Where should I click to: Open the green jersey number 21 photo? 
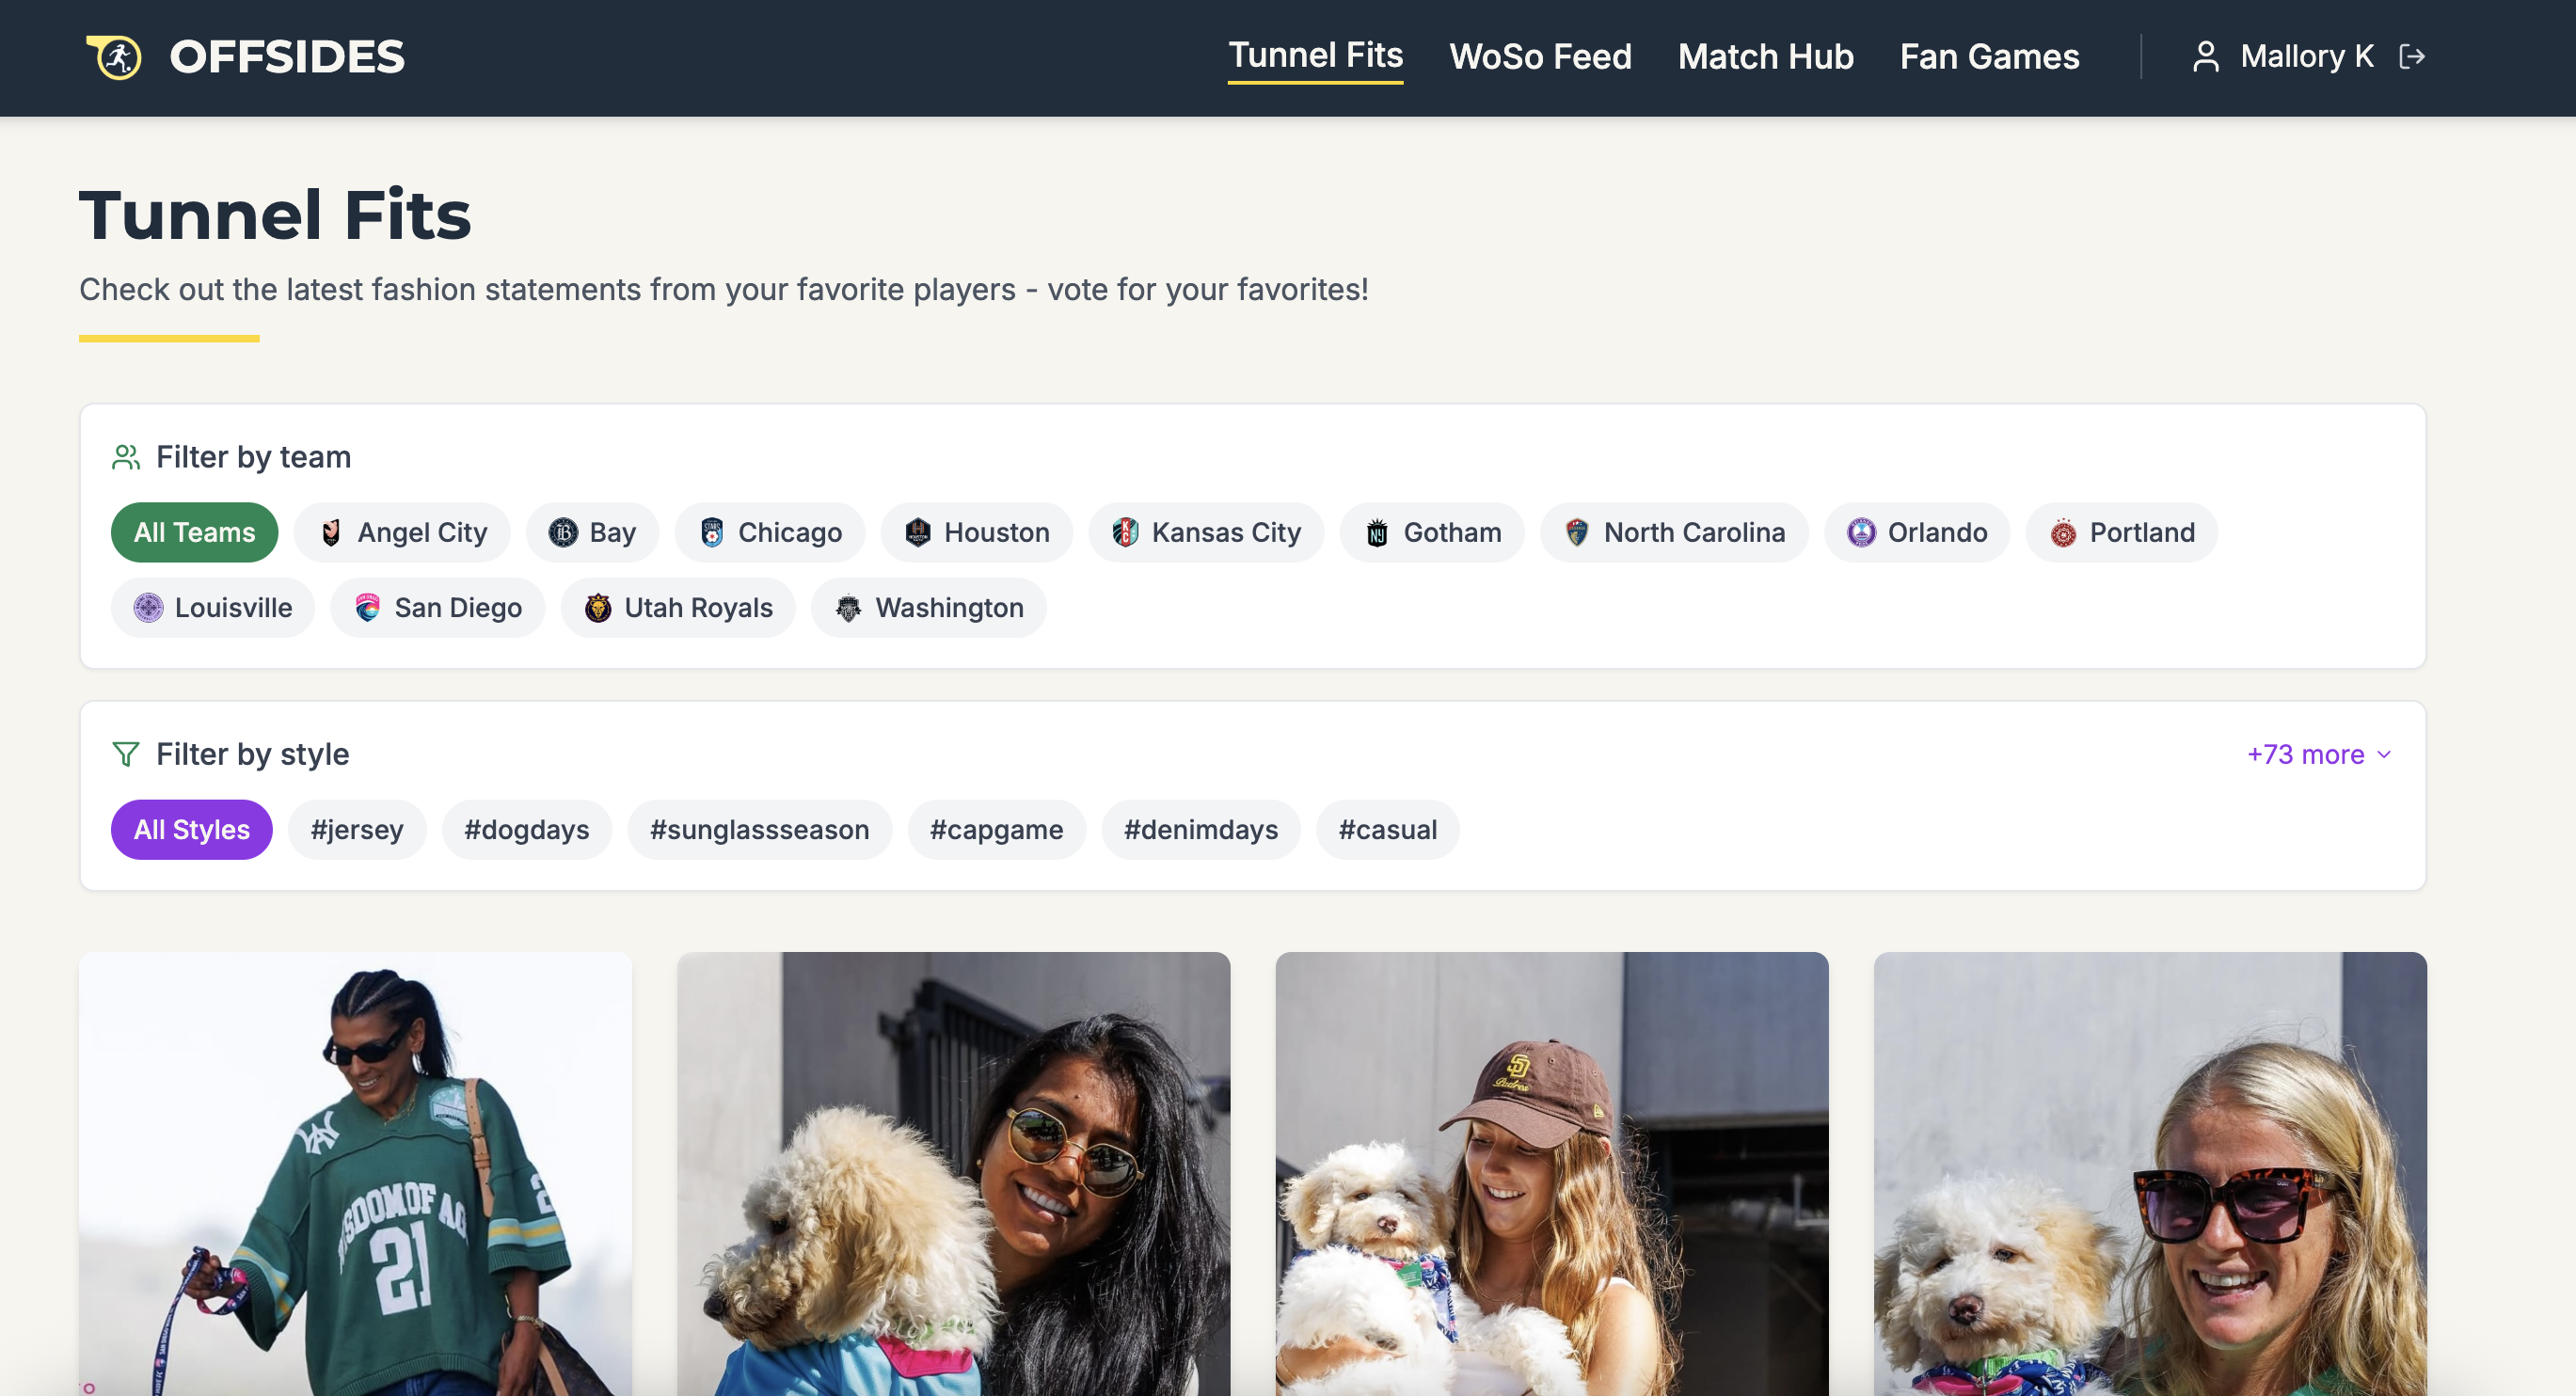[x=355, y=1173]
